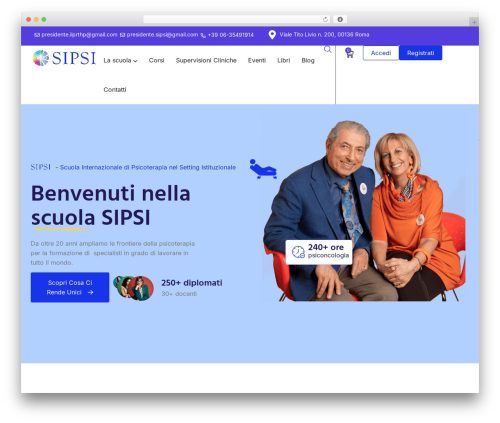Click the hero photo of two founders

(x=363, y=211)
